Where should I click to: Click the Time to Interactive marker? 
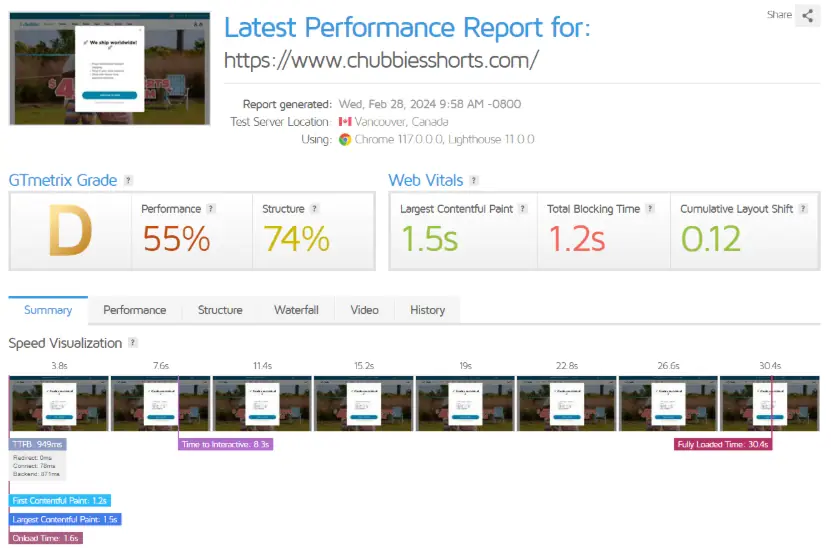[227, 444]
